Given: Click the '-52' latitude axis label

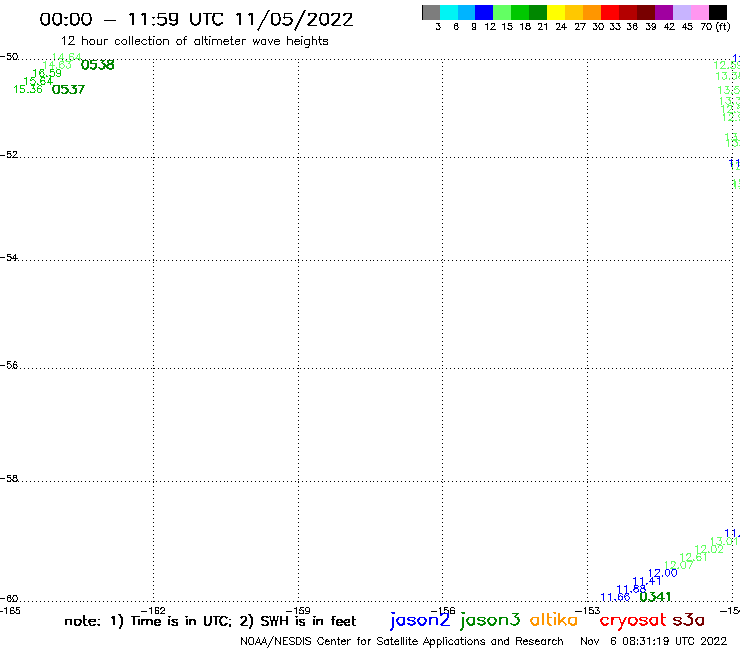Looking at the screenshot, I should tap(9, 155).
